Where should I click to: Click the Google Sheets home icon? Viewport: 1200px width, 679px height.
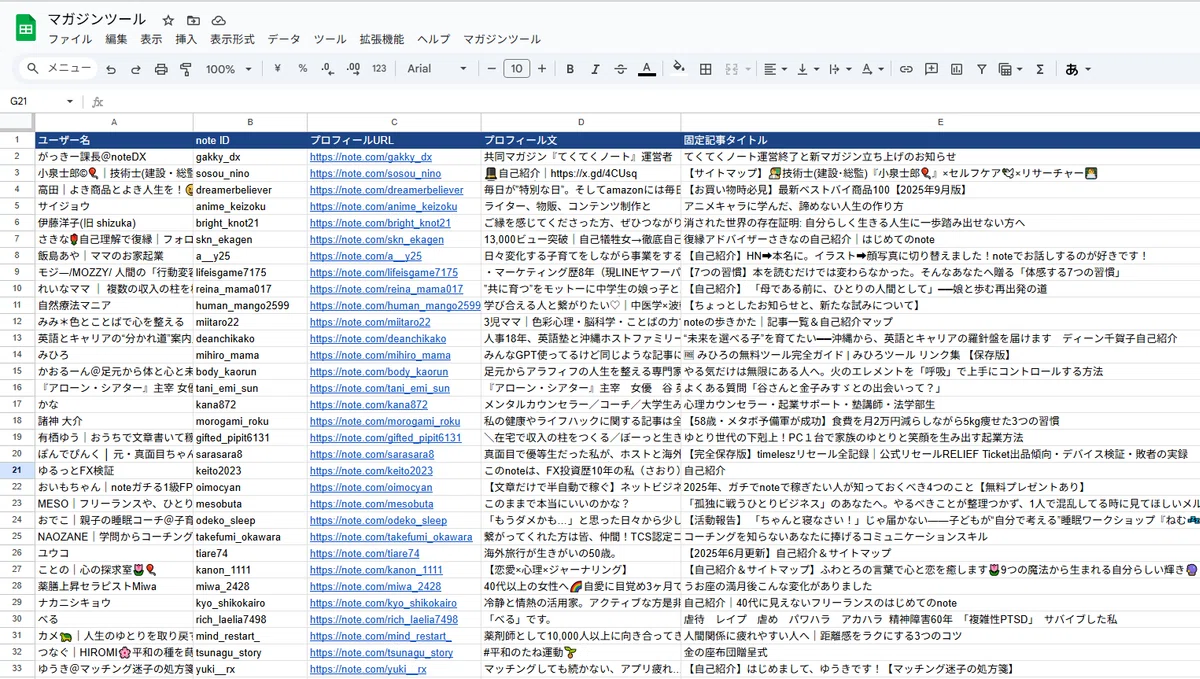click(x=26, y=28)
